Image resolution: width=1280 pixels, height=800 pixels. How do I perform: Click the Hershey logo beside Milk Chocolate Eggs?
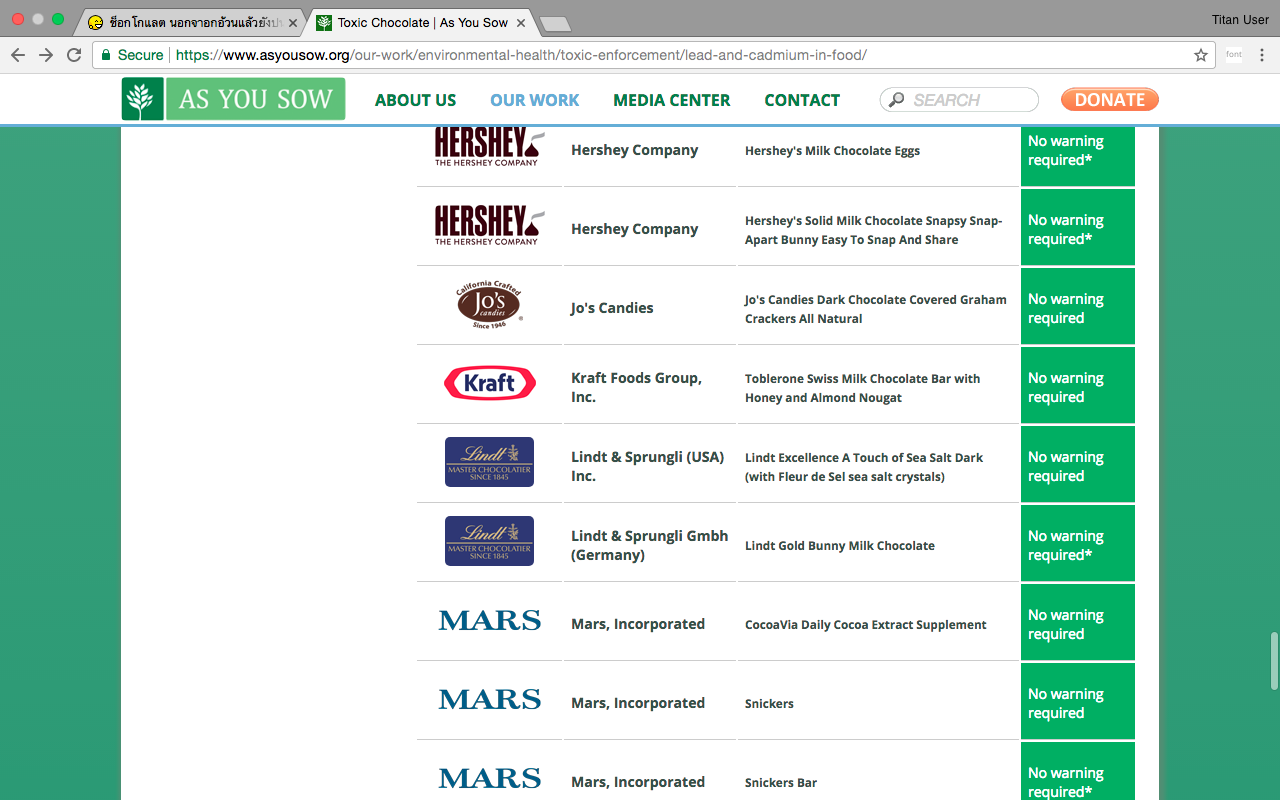click(x=490, y=148)
